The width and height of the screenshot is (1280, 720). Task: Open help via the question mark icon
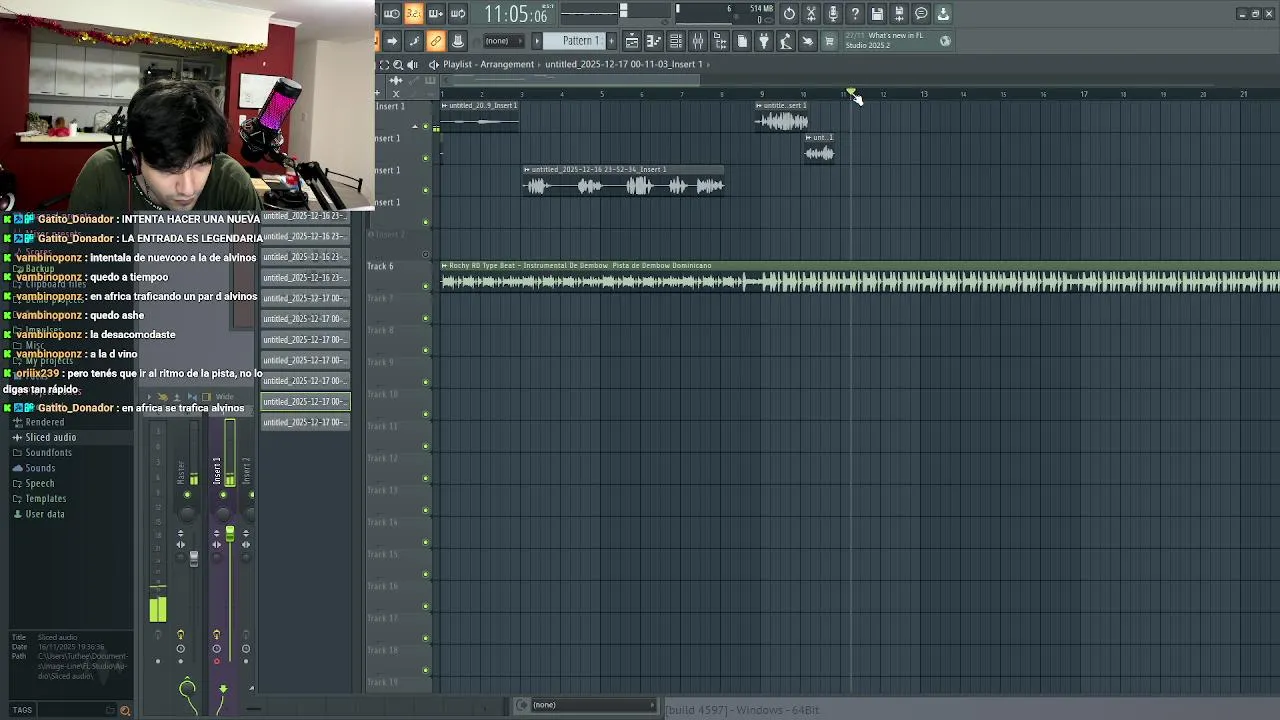coord(855,14)
